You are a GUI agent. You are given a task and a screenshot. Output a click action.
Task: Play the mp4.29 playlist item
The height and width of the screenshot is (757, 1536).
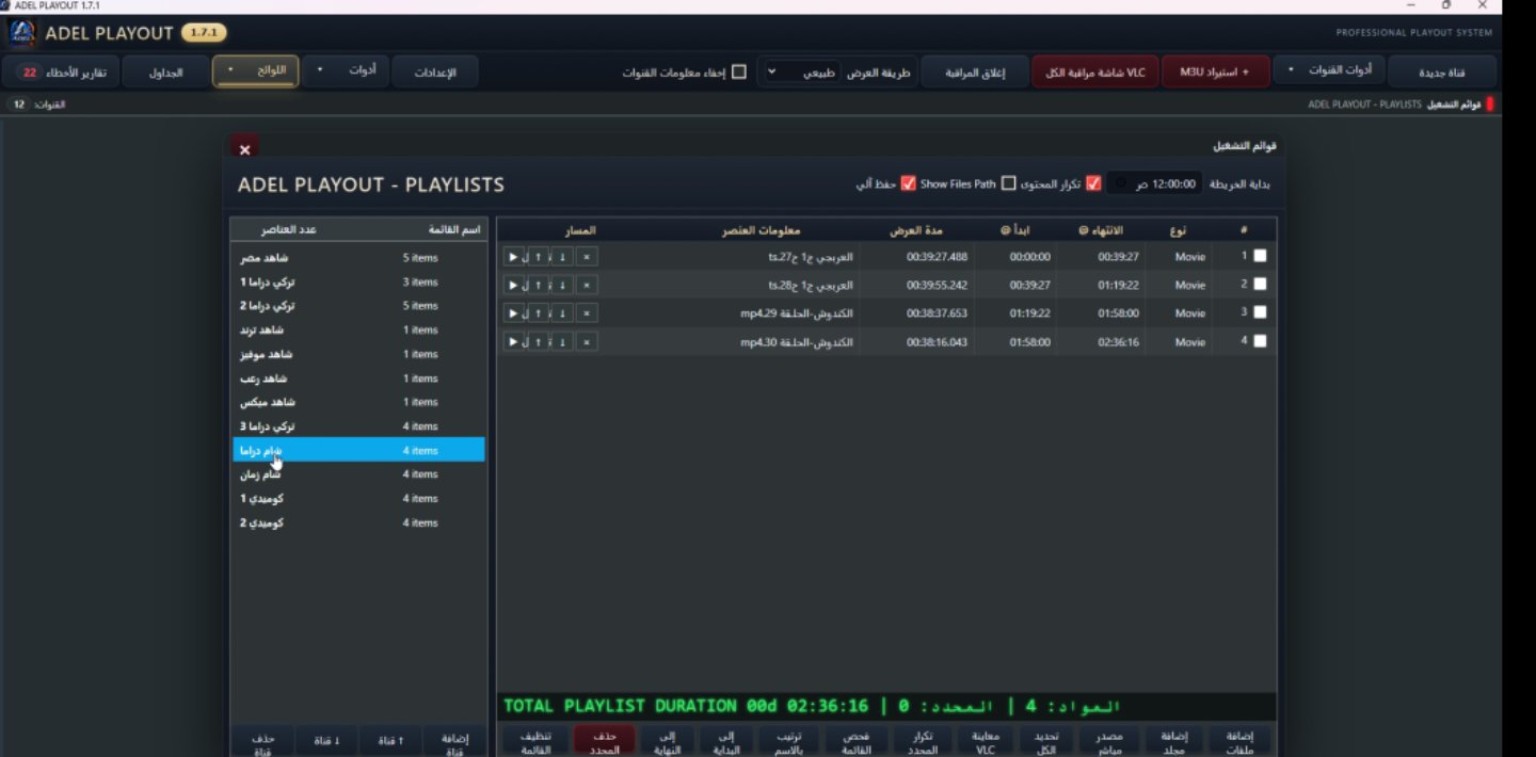click(513, 313)
